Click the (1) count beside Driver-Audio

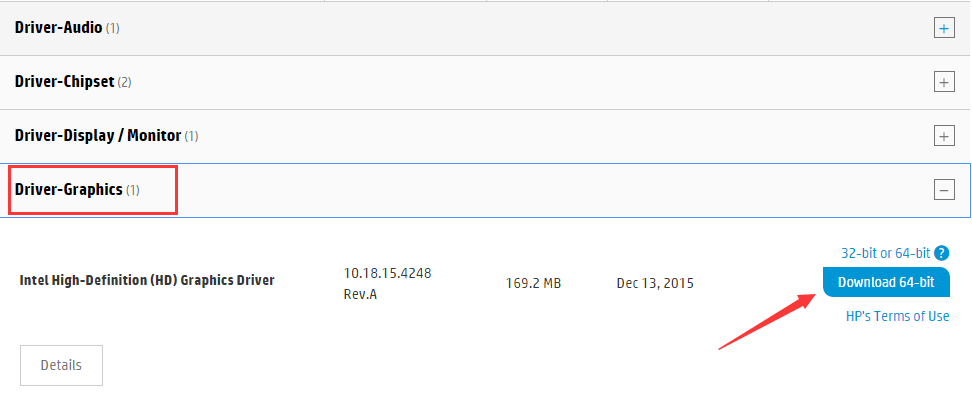pyautogui.click(x=112, y=29)
